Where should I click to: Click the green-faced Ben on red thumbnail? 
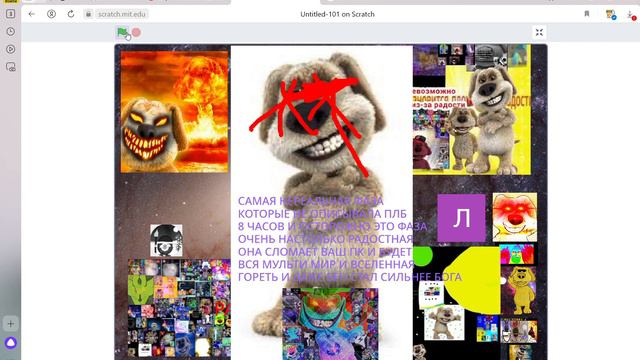click(517, 254)
